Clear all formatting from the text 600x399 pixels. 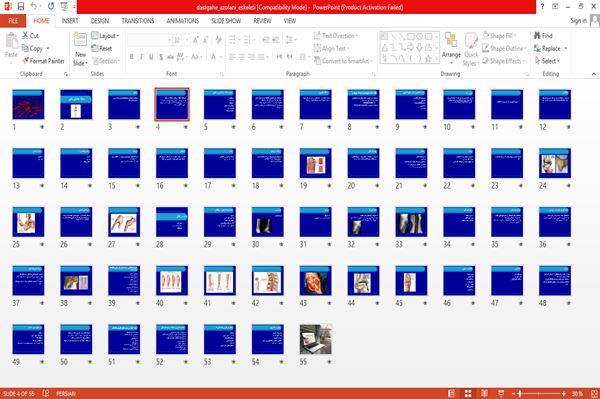coord(218,40)
